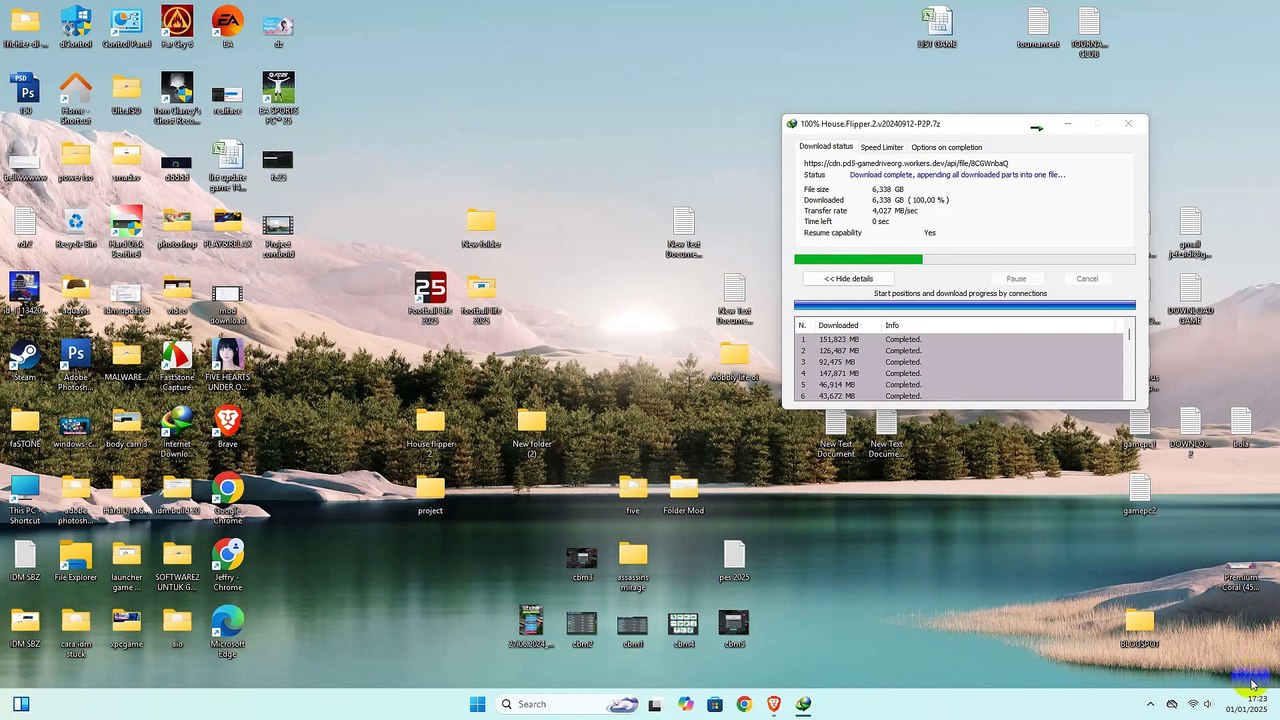Click the cdn.pd5-gamedriveorg download URL text

[906, 163]
